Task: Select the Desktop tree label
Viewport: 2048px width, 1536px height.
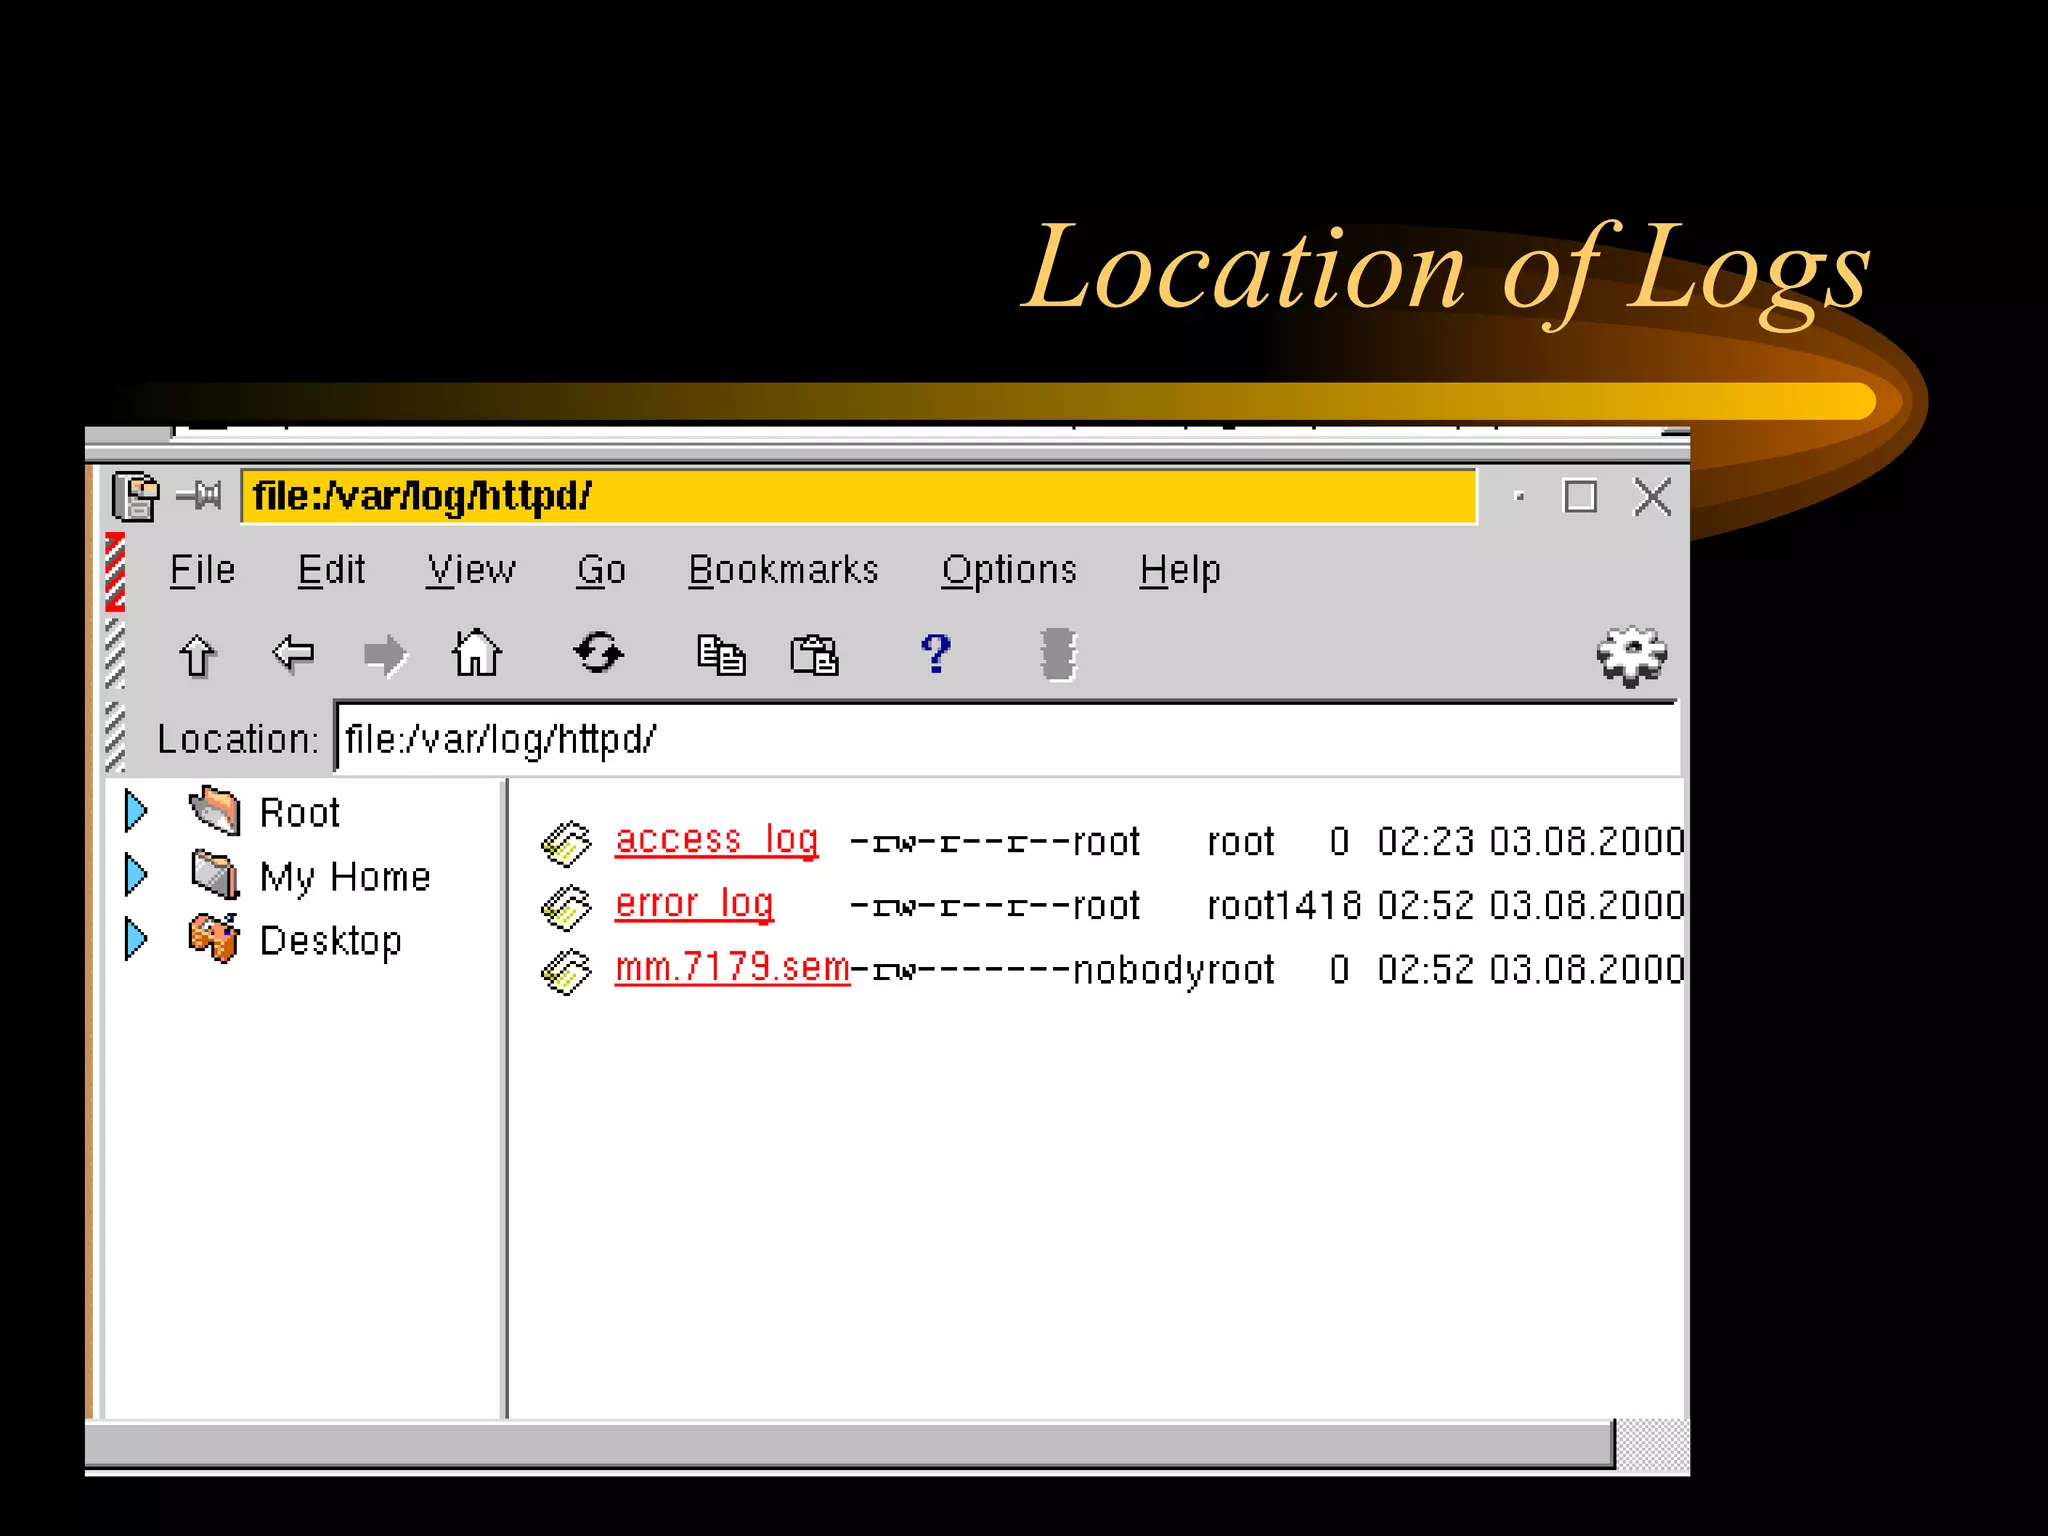Action: pyautogui.click(x=331, y=941)
